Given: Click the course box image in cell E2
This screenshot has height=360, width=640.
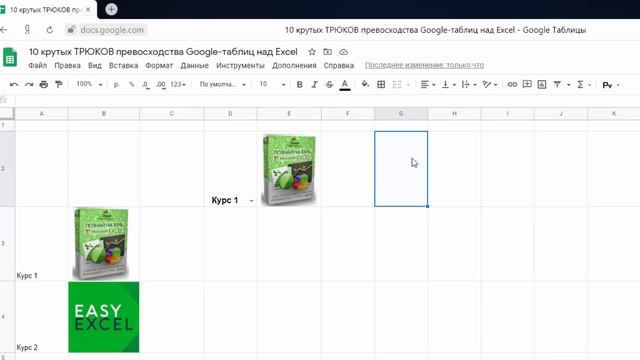Looking at the screenshot, I should [x=289, y=170].
